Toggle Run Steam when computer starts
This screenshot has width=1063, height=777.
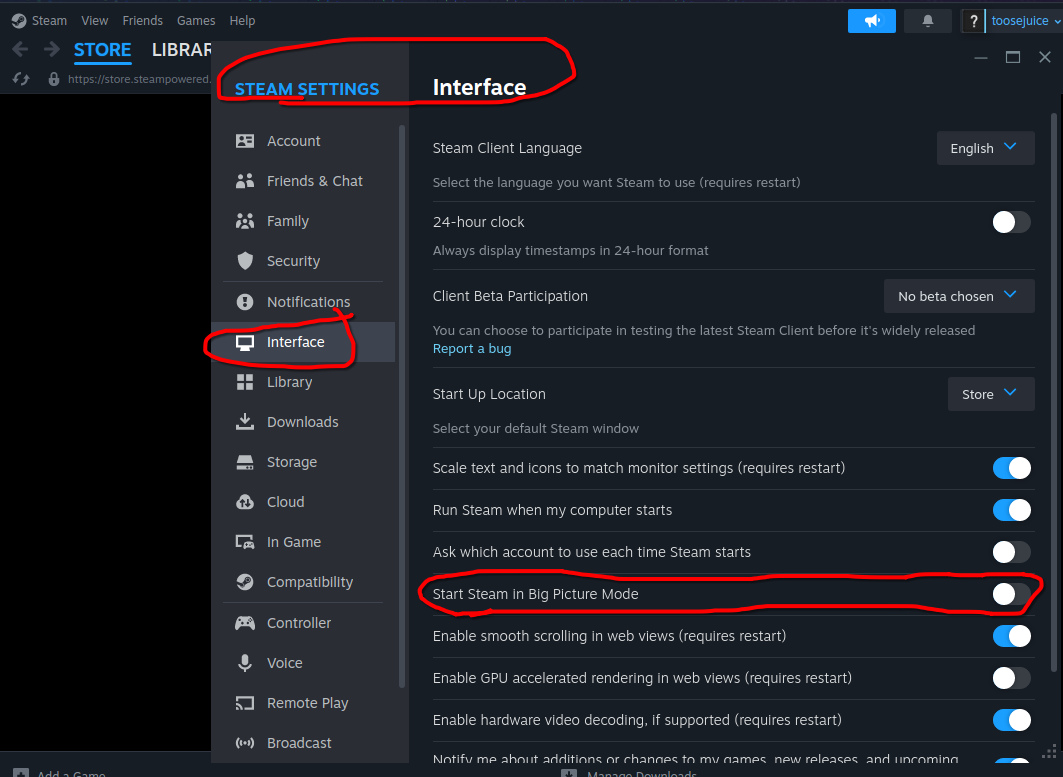(x=1011, y=511)
